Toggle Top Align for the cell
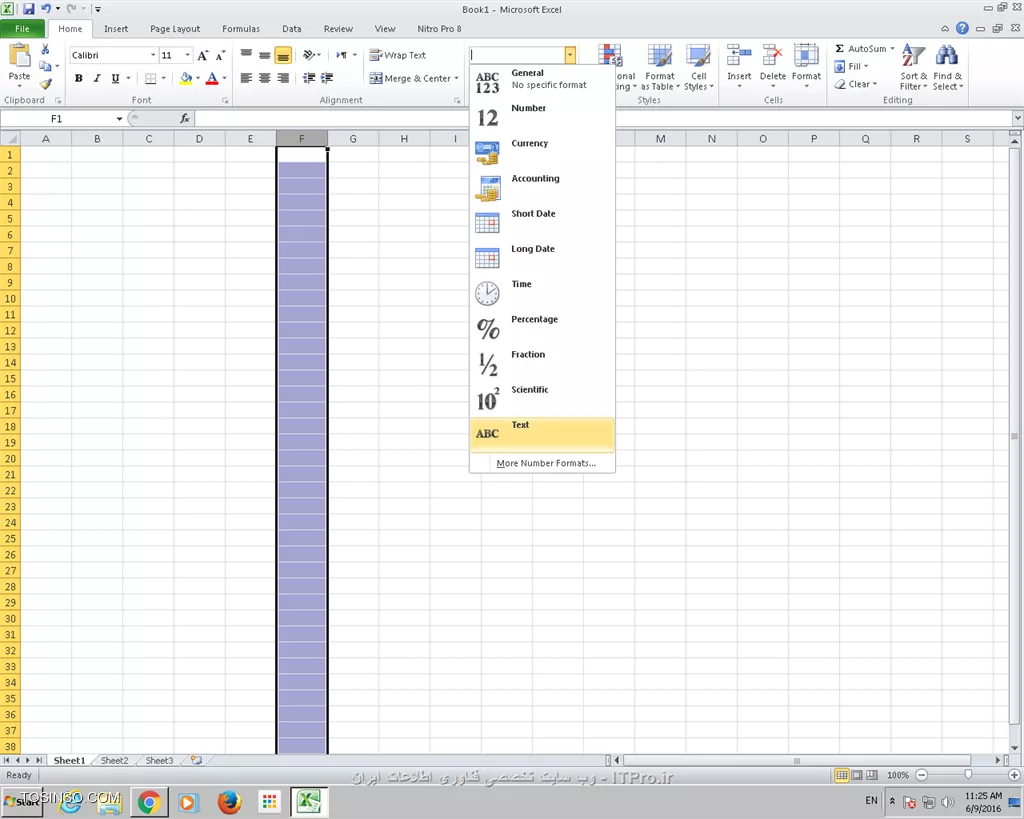Viewport: 1024px width, 819px height. pos(246,56)
